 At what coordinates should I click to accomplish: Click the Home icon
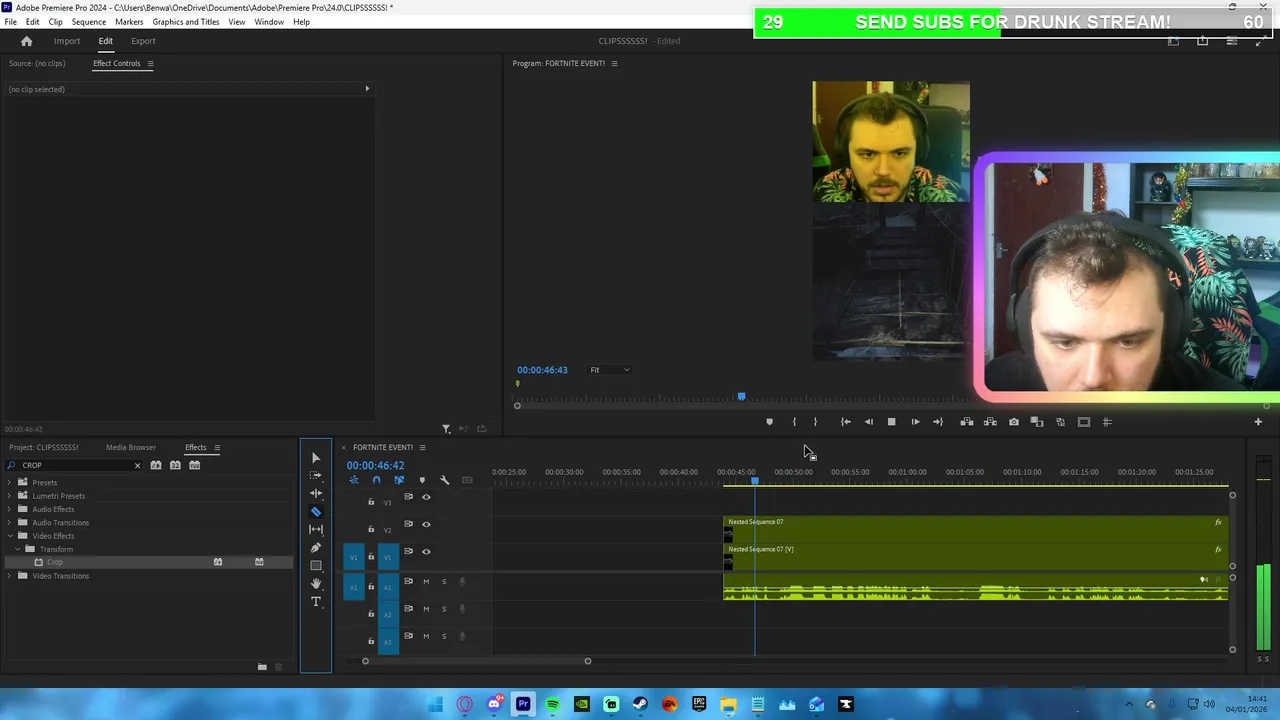click(27, 41)
